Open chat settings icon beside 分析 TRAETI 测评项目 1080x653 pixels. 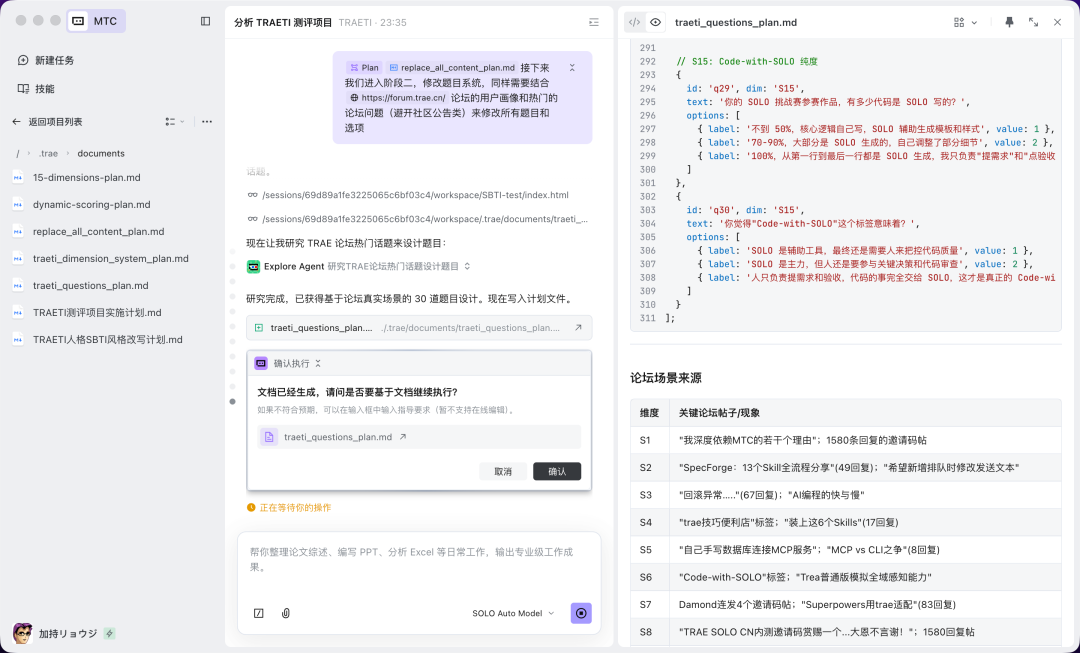[x=593, y=21]
